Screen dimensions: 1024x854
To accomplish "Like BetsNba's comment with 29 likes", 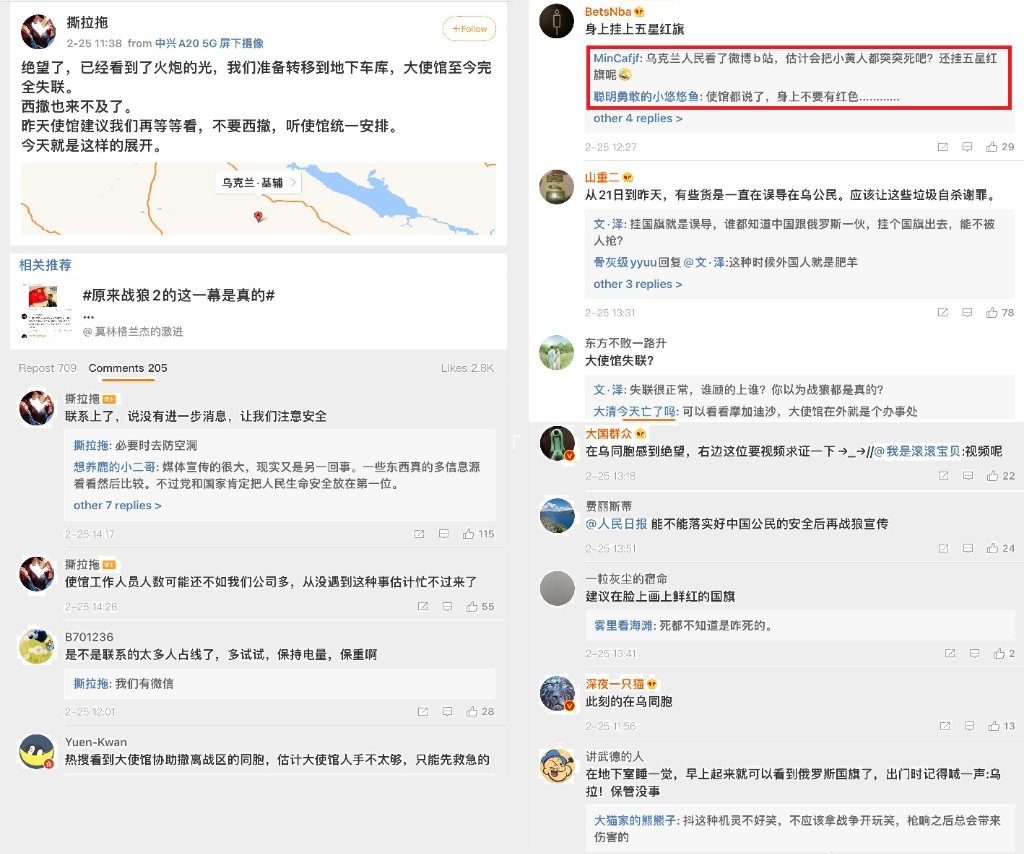I will click(x=1000, y=147).
